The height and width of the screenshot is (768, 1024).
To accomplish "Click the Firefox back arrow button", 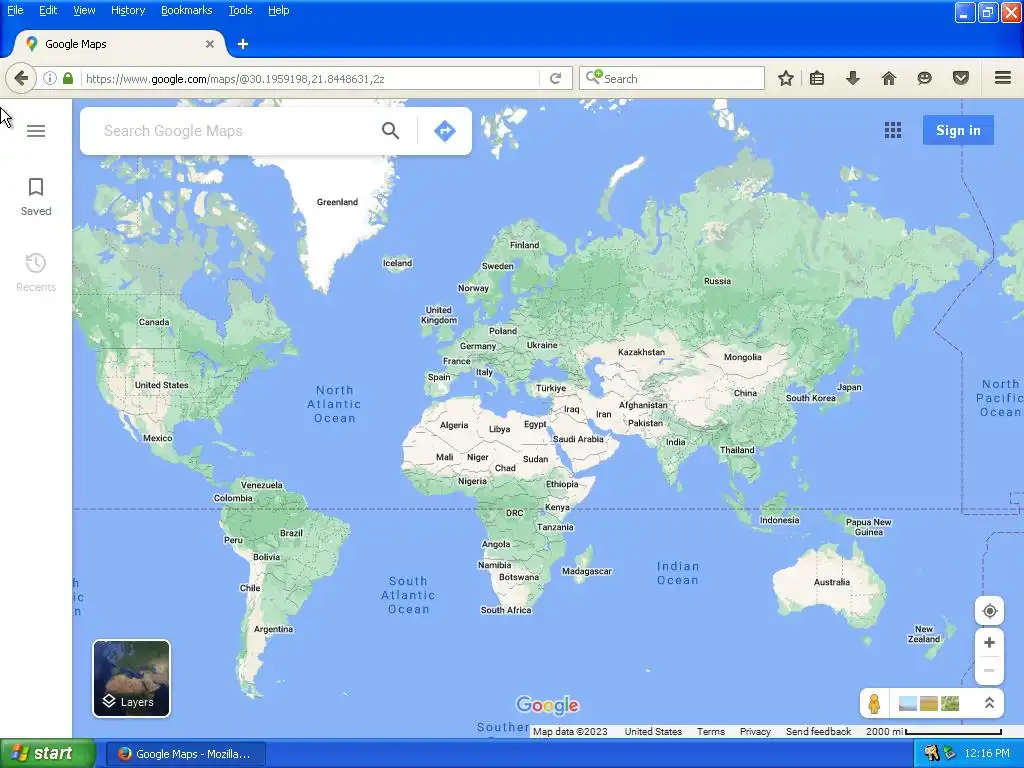I will [21, 78].
